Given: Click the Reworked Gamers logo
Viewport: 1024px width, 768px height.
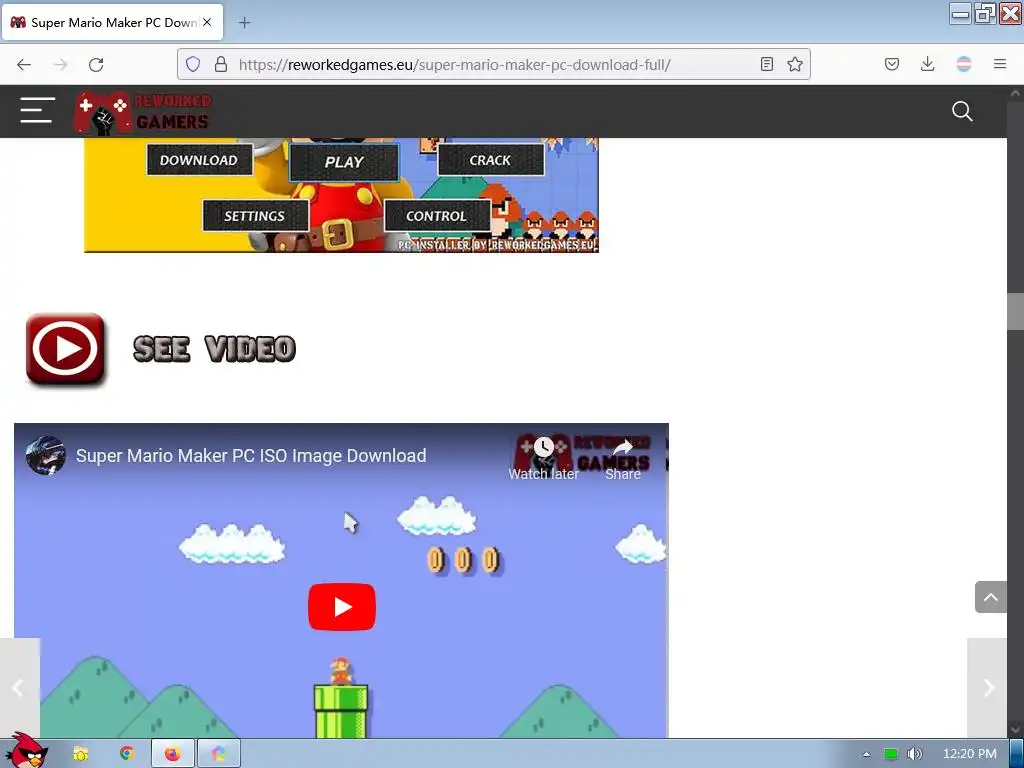Looking at the screenshot, I should click(142, 113).
